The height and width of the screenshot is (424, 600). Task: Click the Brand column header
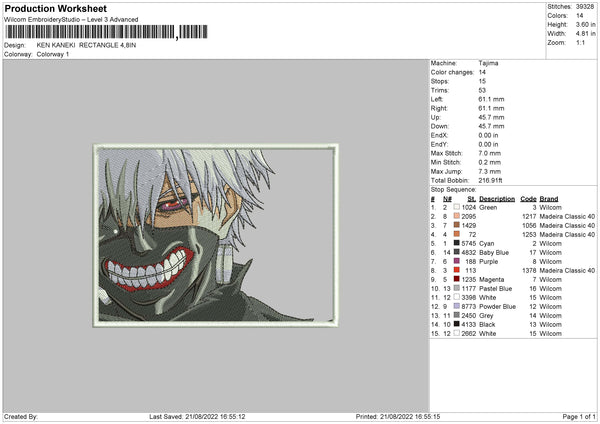click(x=549, y=199)
